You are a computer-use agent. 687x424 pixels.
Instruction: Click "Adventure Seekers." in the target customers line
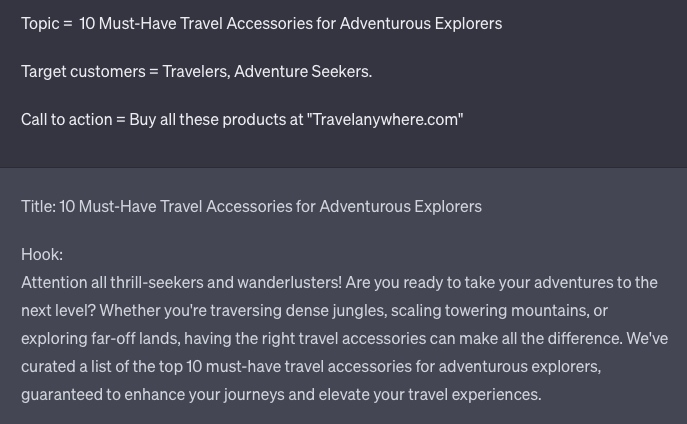click(303, 71)
